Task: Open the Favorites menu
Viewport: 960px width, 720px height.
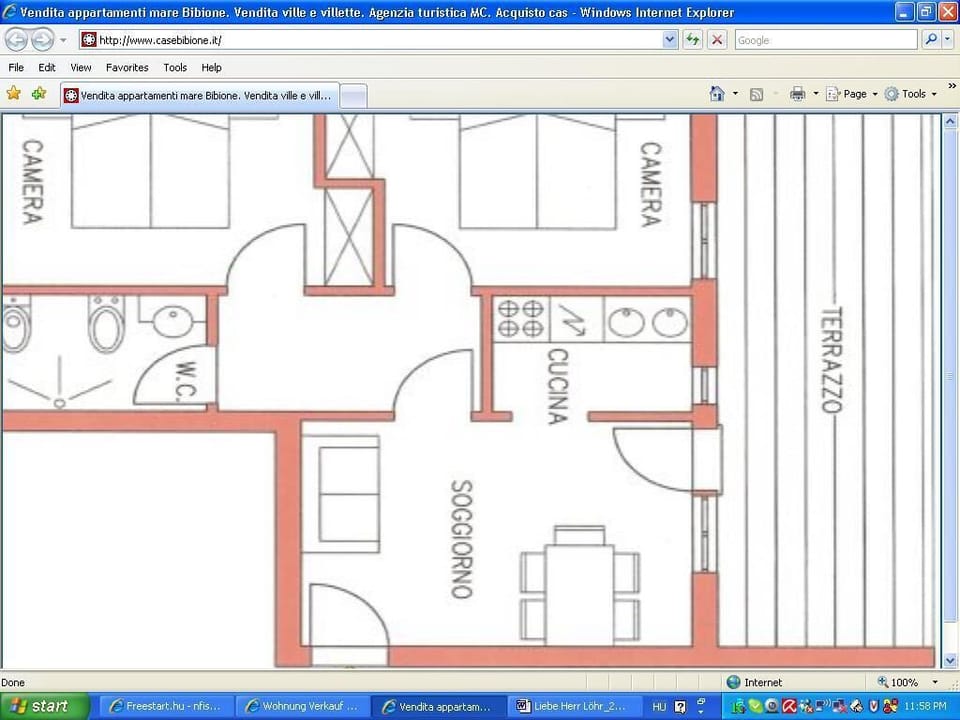Action: pyautogui.click(x=127, y=67)
